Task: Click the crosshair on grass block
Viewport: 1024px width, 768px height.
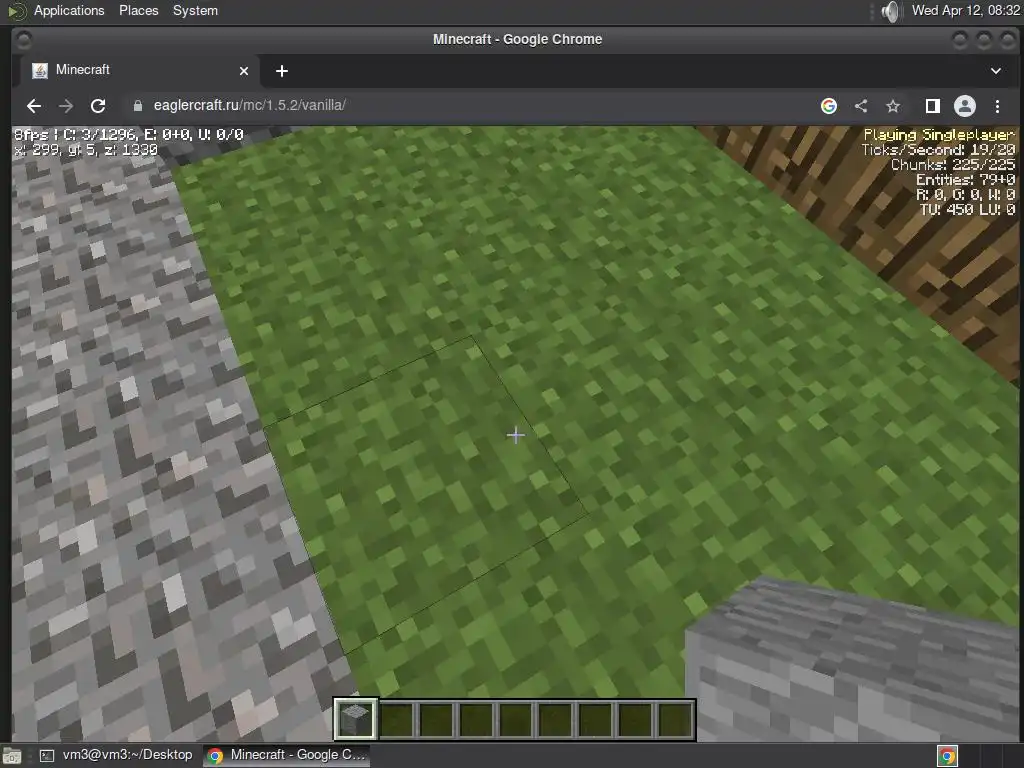Action: 515,435
